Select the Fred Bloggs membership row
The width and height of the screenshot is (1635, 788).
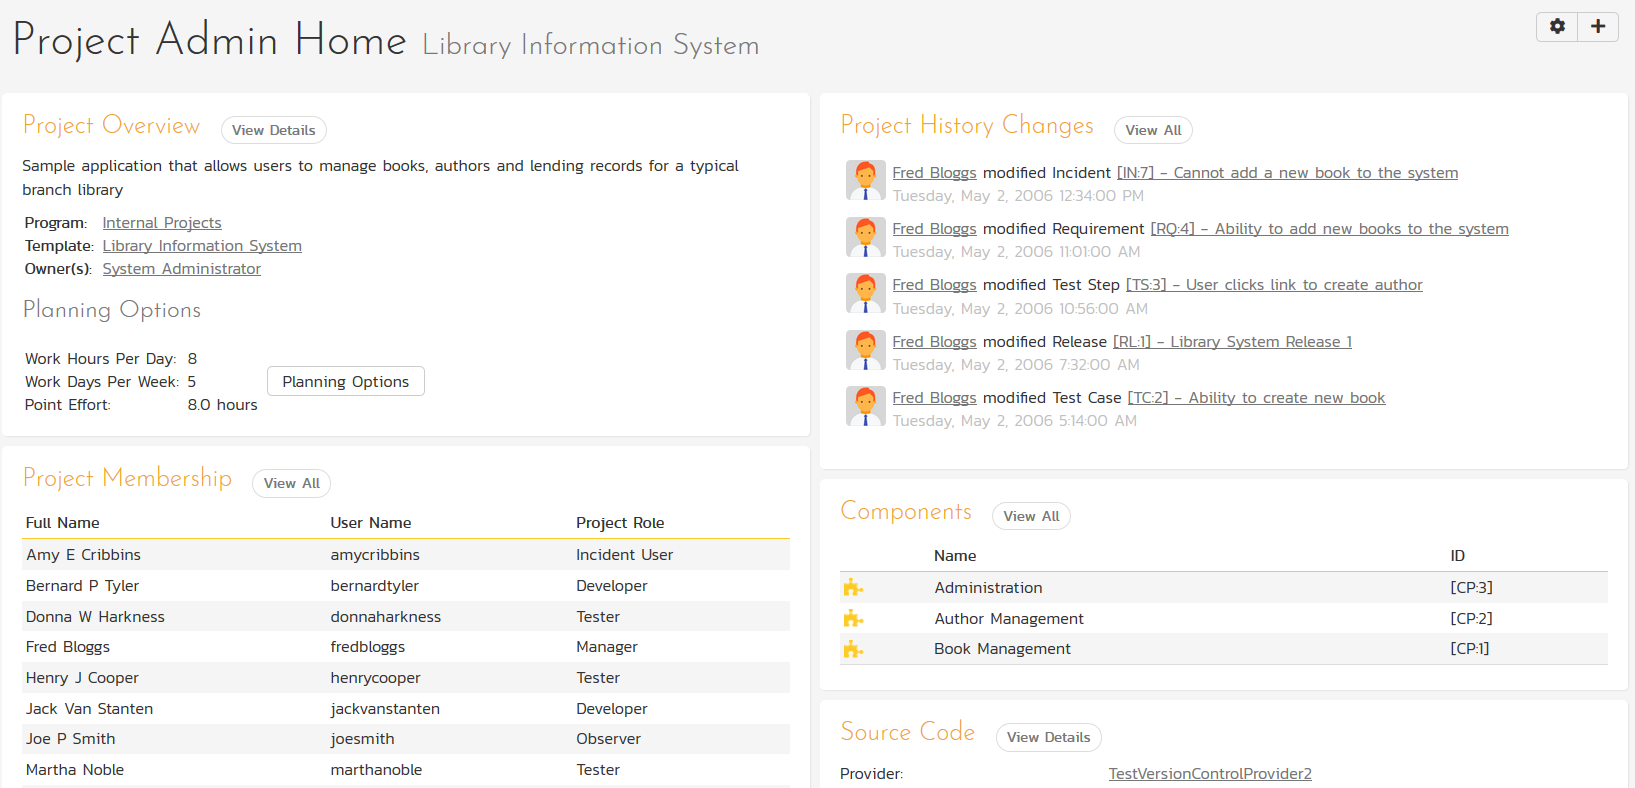[x=405, y=647]
